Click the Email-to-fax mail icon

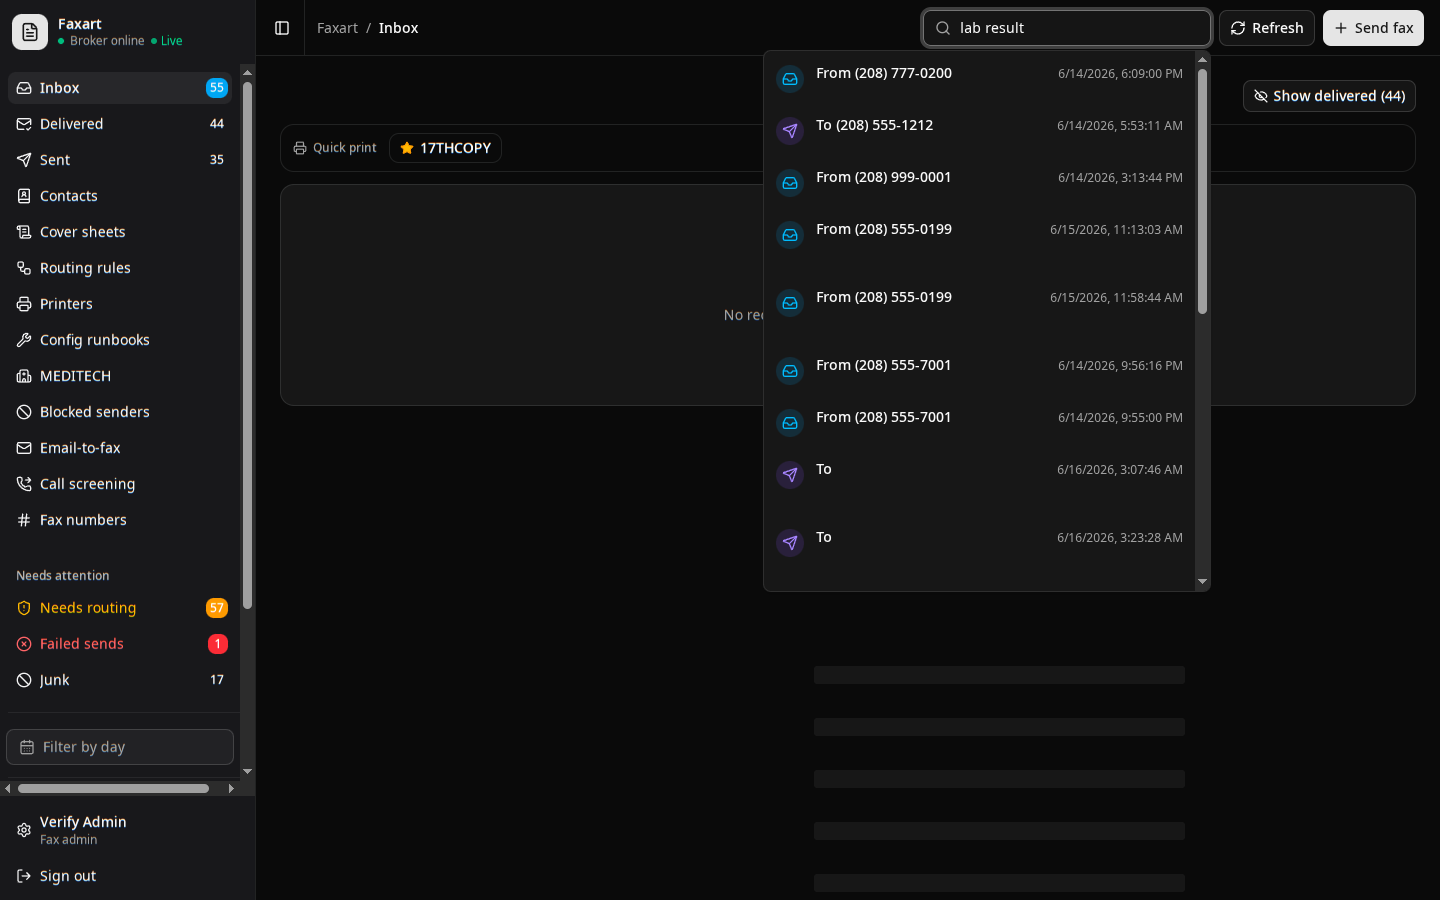(x=24, y=448)
